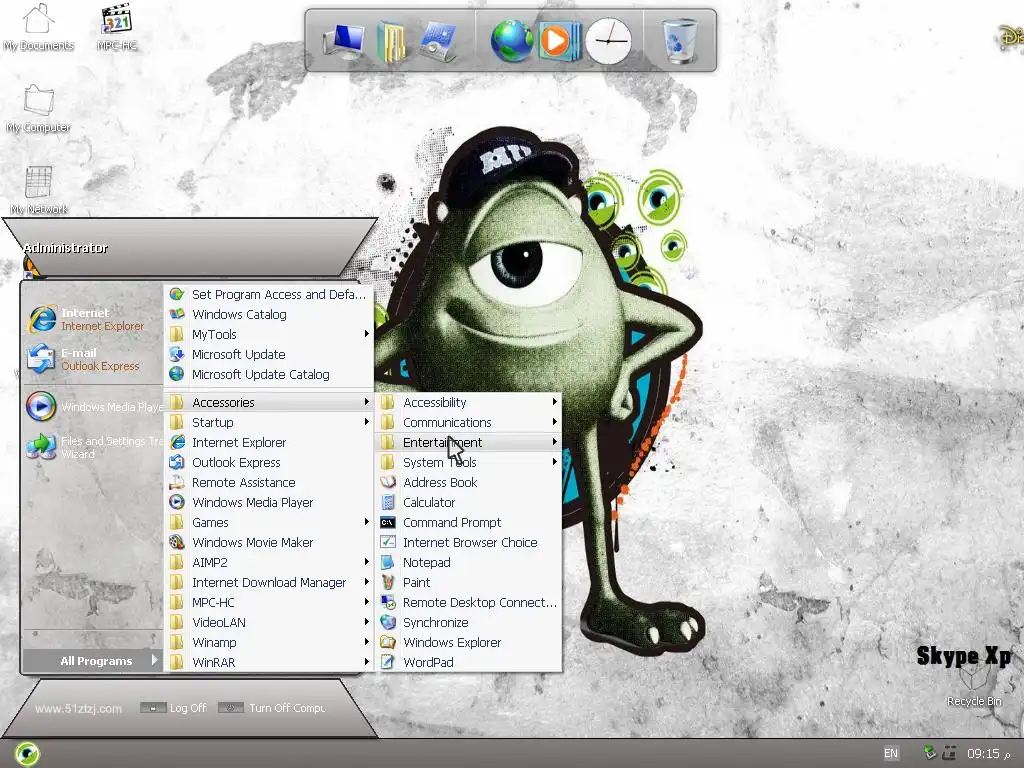The image size is (1024, 768).
Task: Click the computer monitor icon in the dock
Action: 344,42
